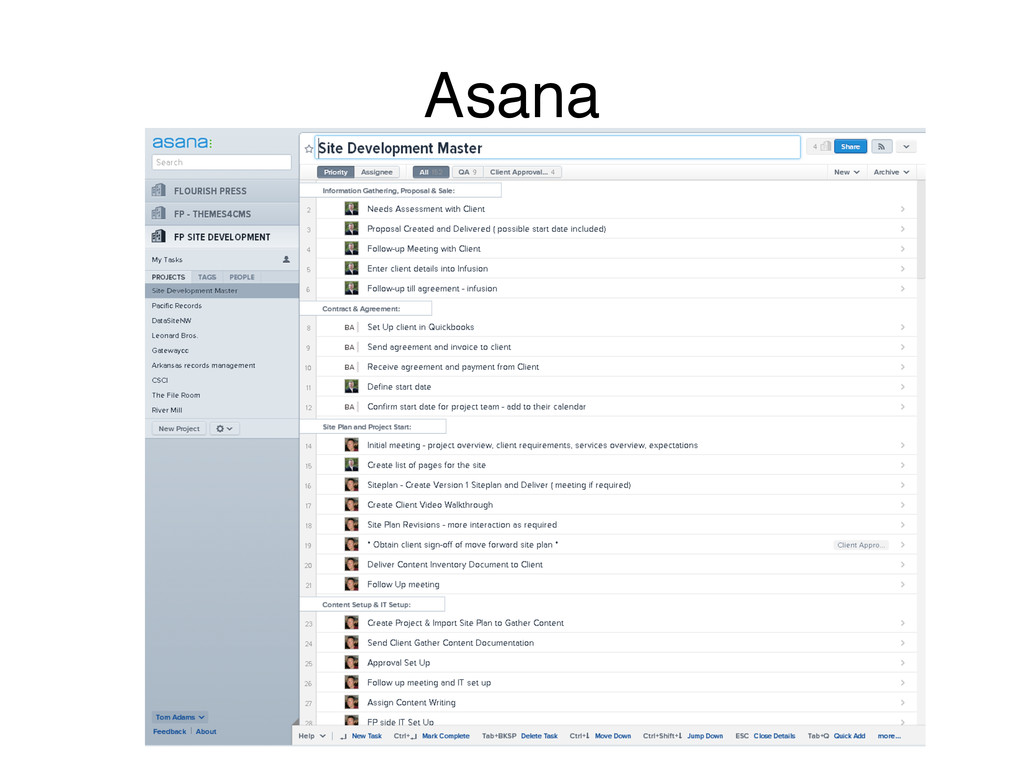Click assignee avatar on Enter client details into Infusion

click(x=351, y=268)
